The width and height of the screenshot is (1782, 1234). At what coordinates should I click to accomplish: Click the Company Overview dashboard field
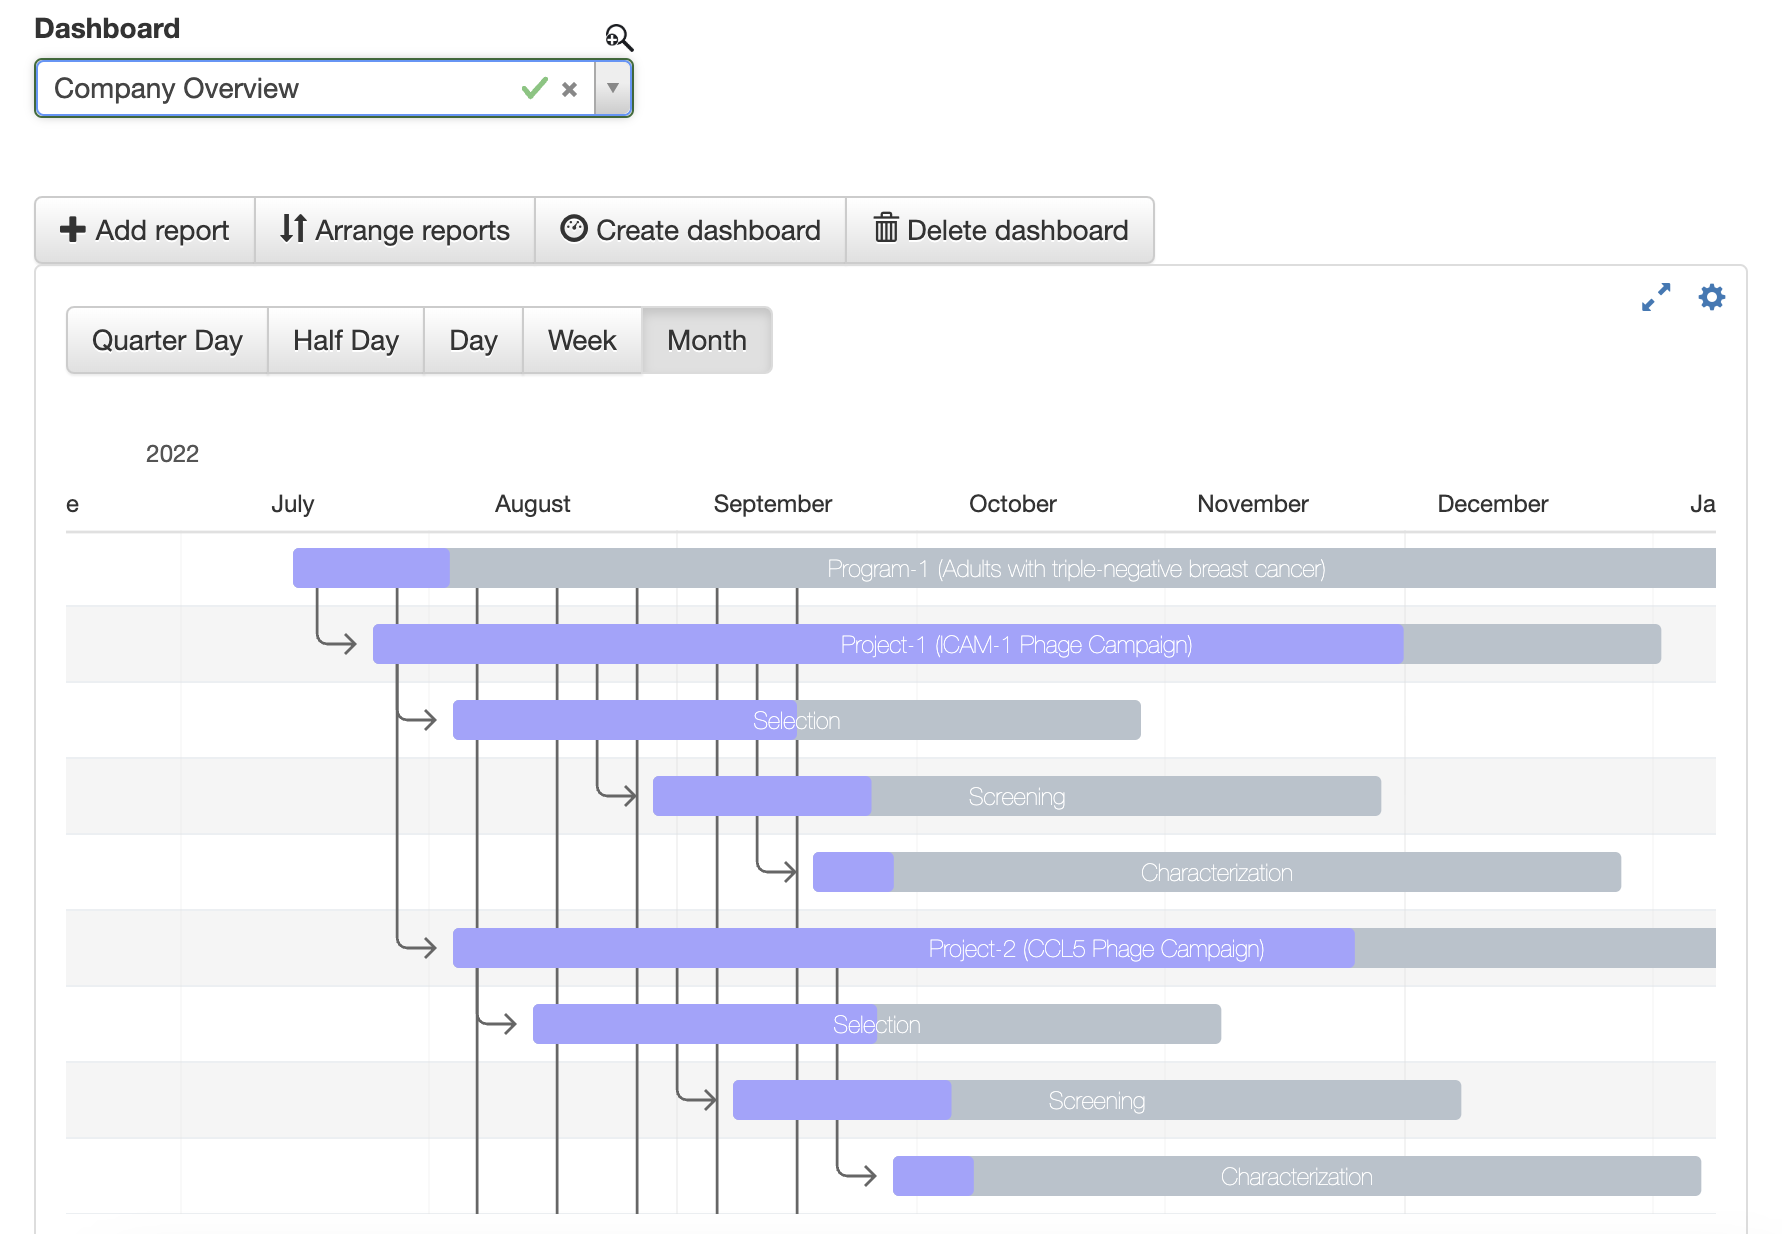tap(280, 89)
